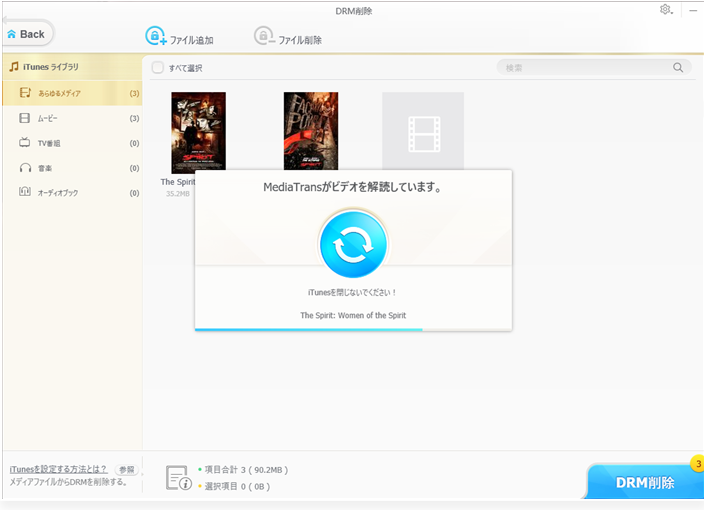The width and height of the screenshot is (704, 510).
Task: Click 選択項目 0 (0B) text
Action: pos(237,486)
